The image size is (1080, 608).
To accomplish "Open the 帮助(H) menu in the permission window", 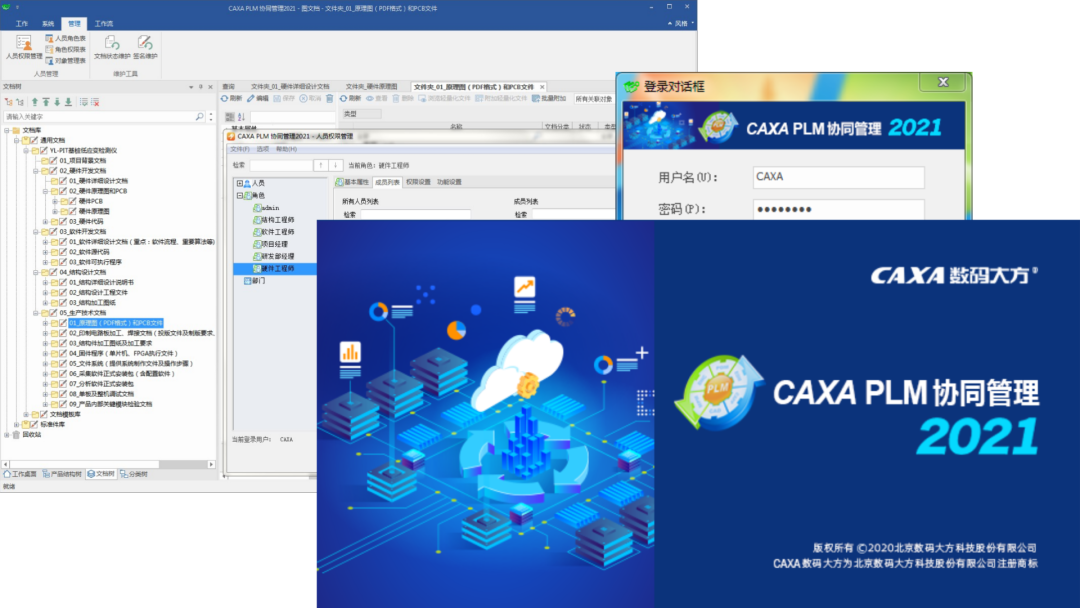I will pyautogui.click(x=286, y=149).
